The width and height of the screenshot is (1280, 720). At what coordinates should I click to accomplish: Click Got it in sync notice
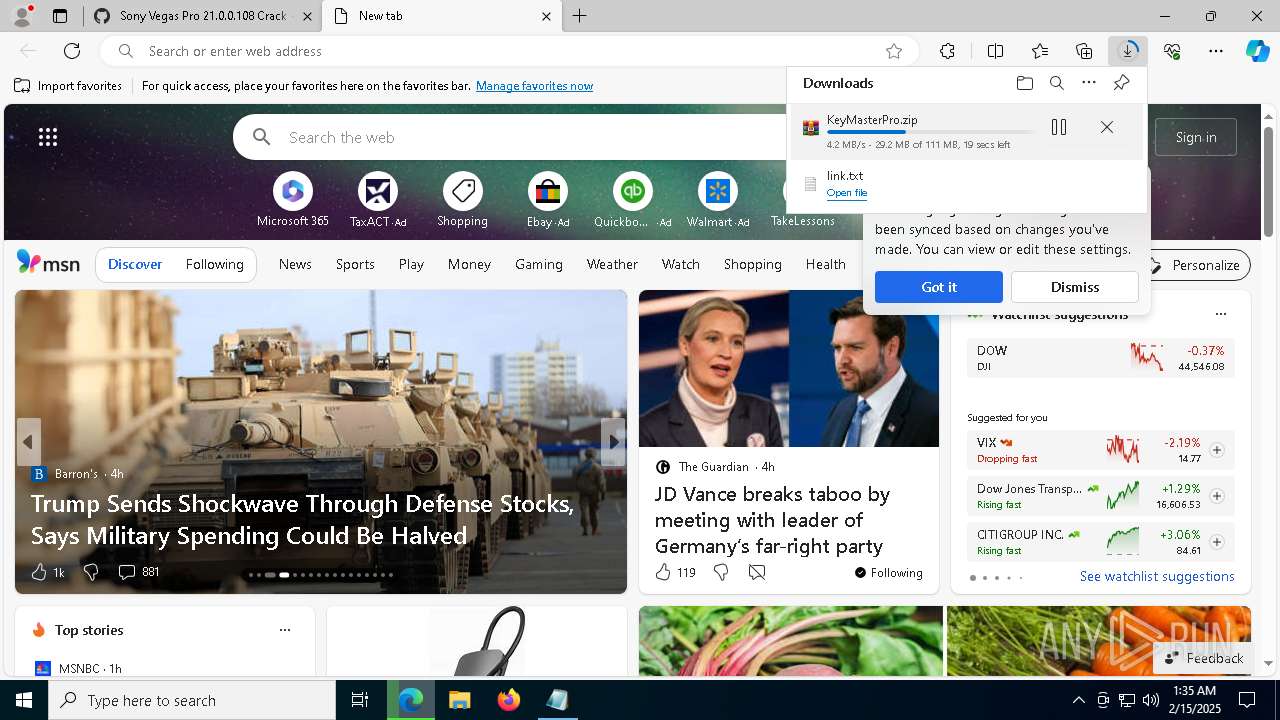938,287
